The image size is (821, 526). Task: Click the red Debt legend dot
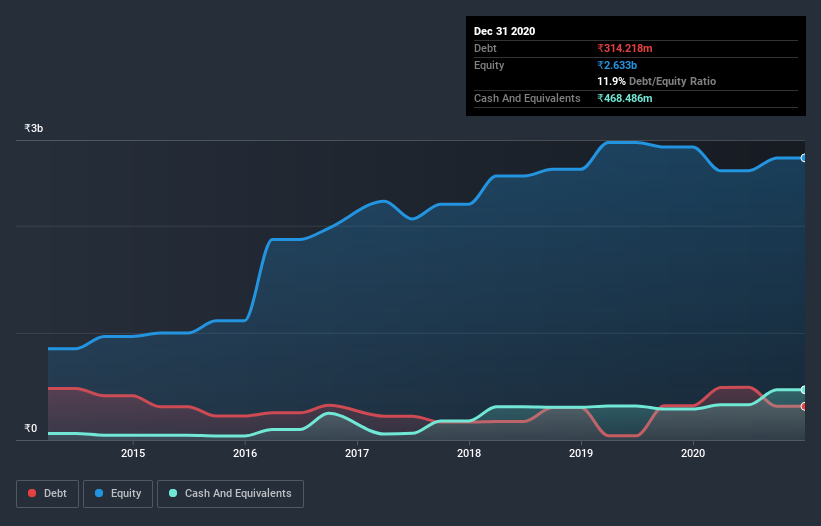32,493
